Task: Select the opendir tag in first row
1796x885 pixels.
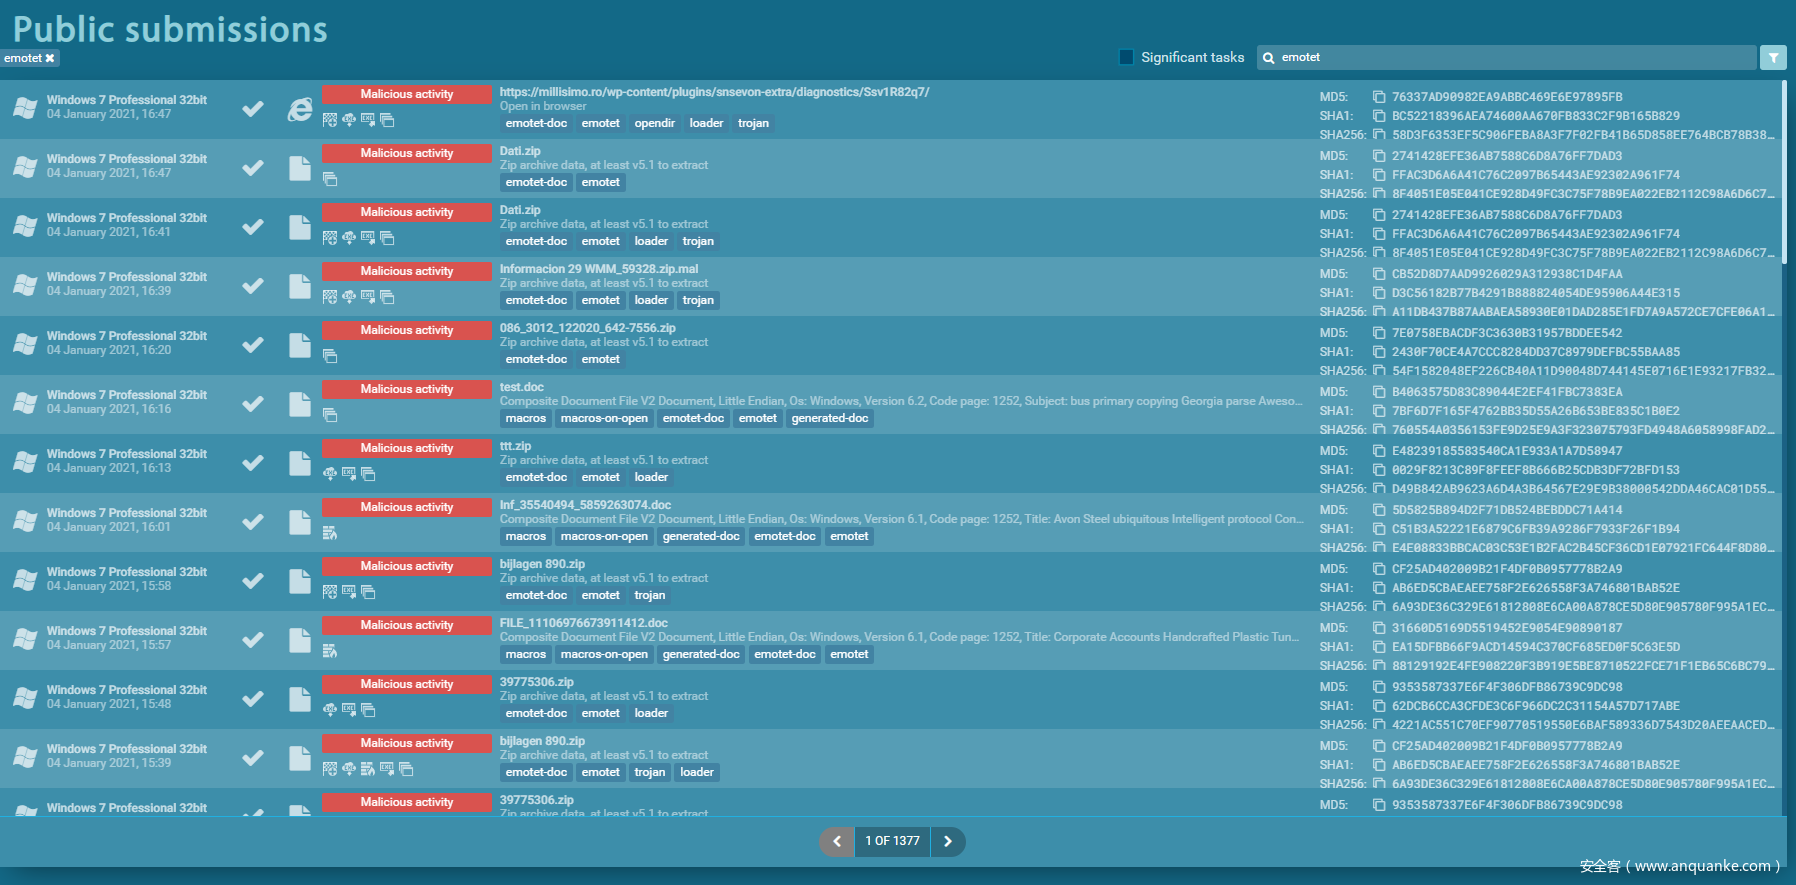Action: click(x=654, y=124)
